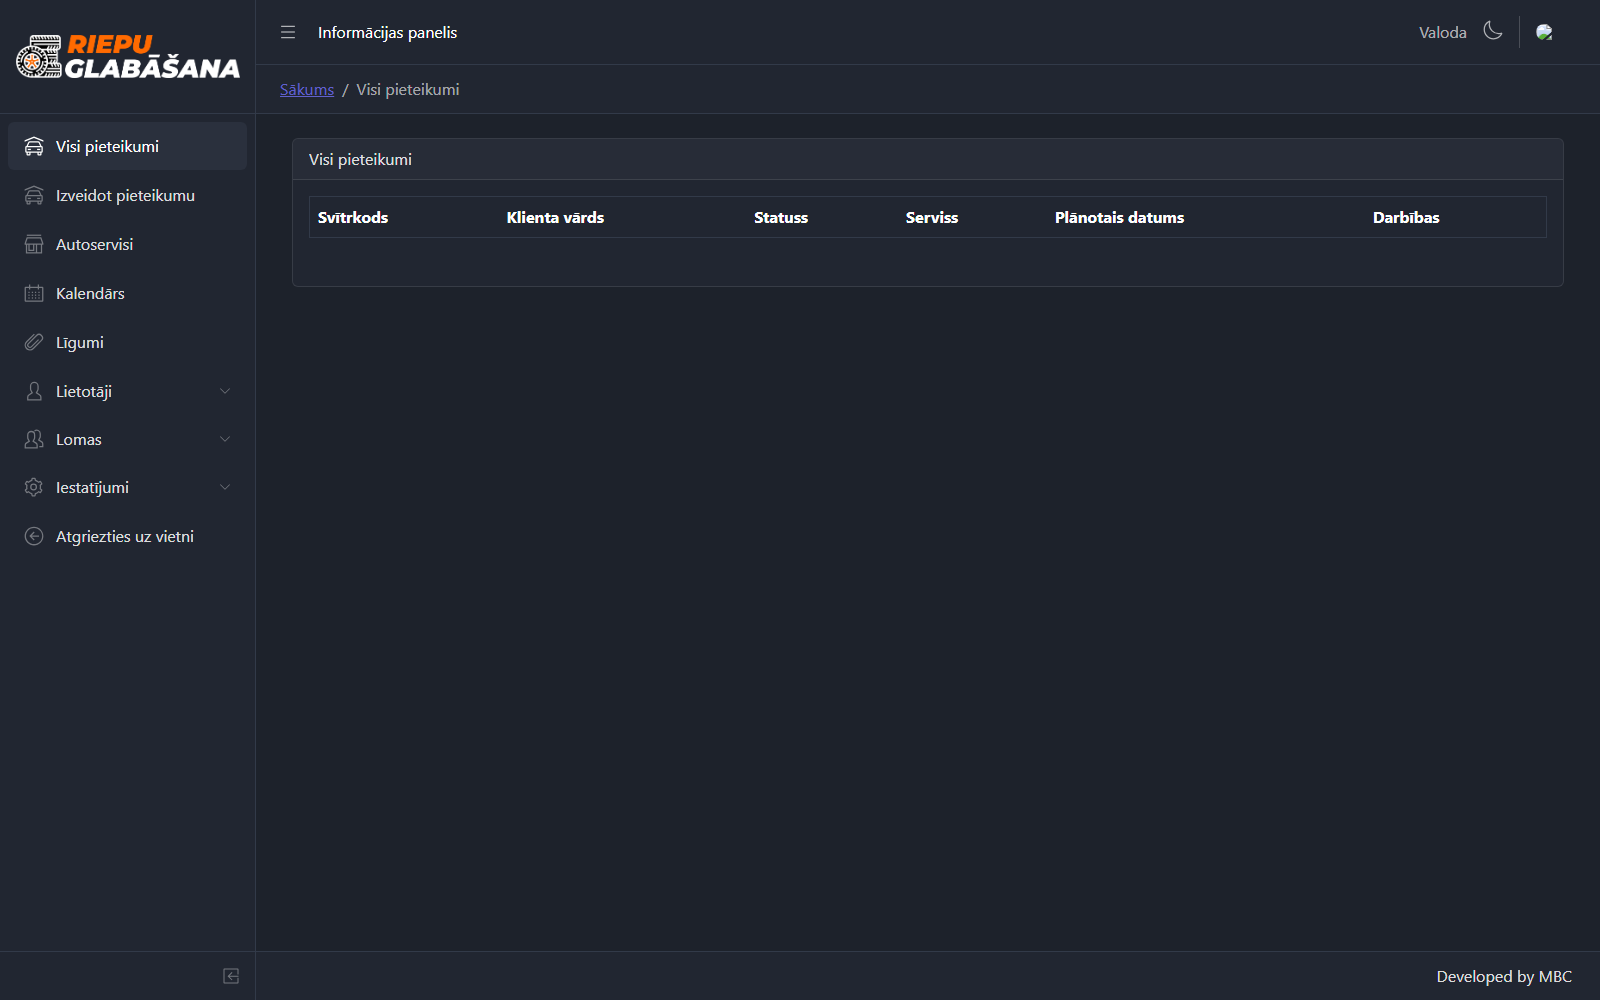
Task: Switch to dark mode with moon icon
Action: click(1493, 31)
